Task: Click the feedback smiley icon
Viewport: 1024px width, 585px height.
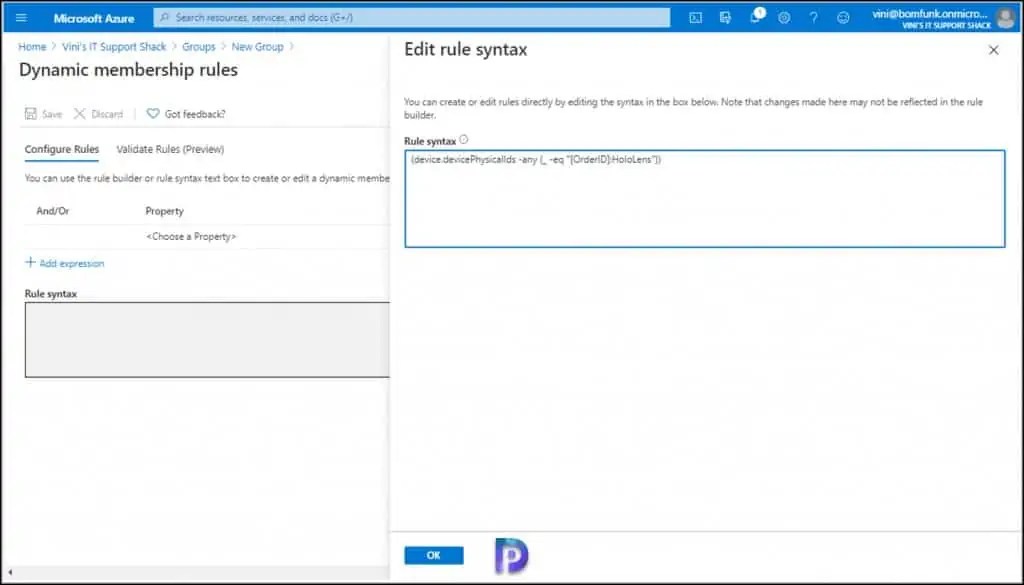Action: point(841,17)
